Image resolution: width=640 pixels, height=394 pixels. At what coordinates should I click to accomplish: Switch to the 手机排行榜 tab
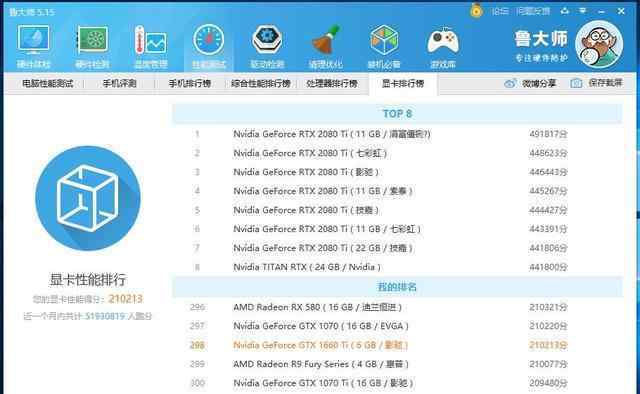(190, 83)
